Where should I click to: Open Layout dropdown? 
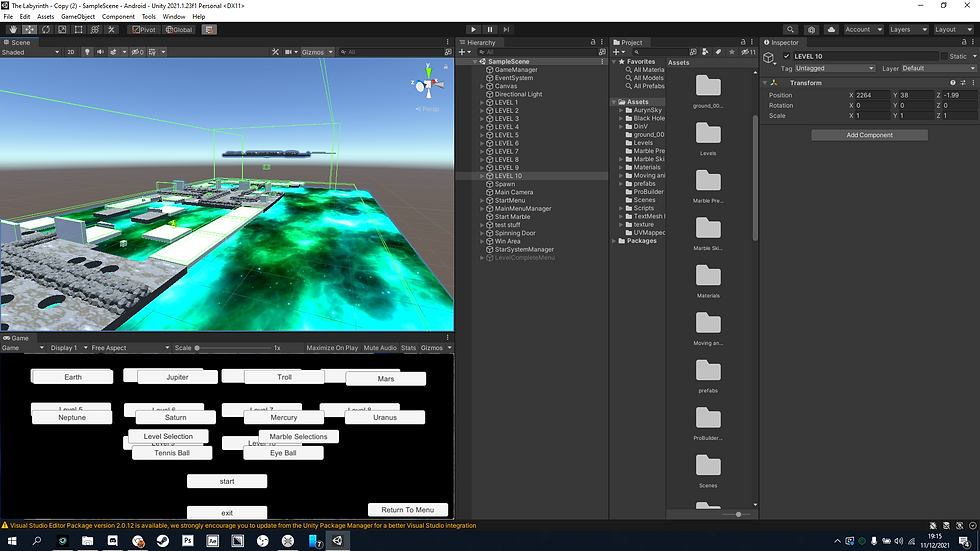tap(953, 29)
